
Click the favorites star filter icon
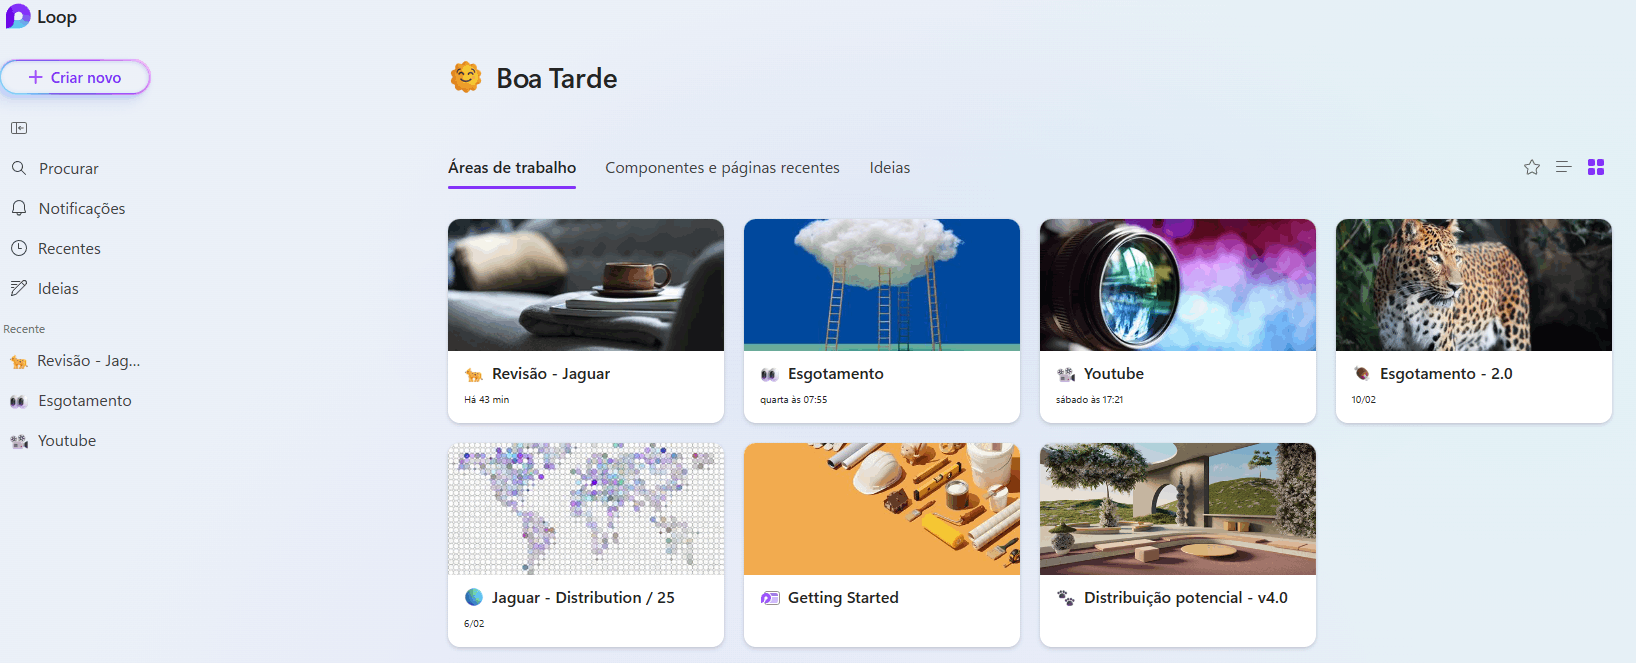coord(1532,167)
